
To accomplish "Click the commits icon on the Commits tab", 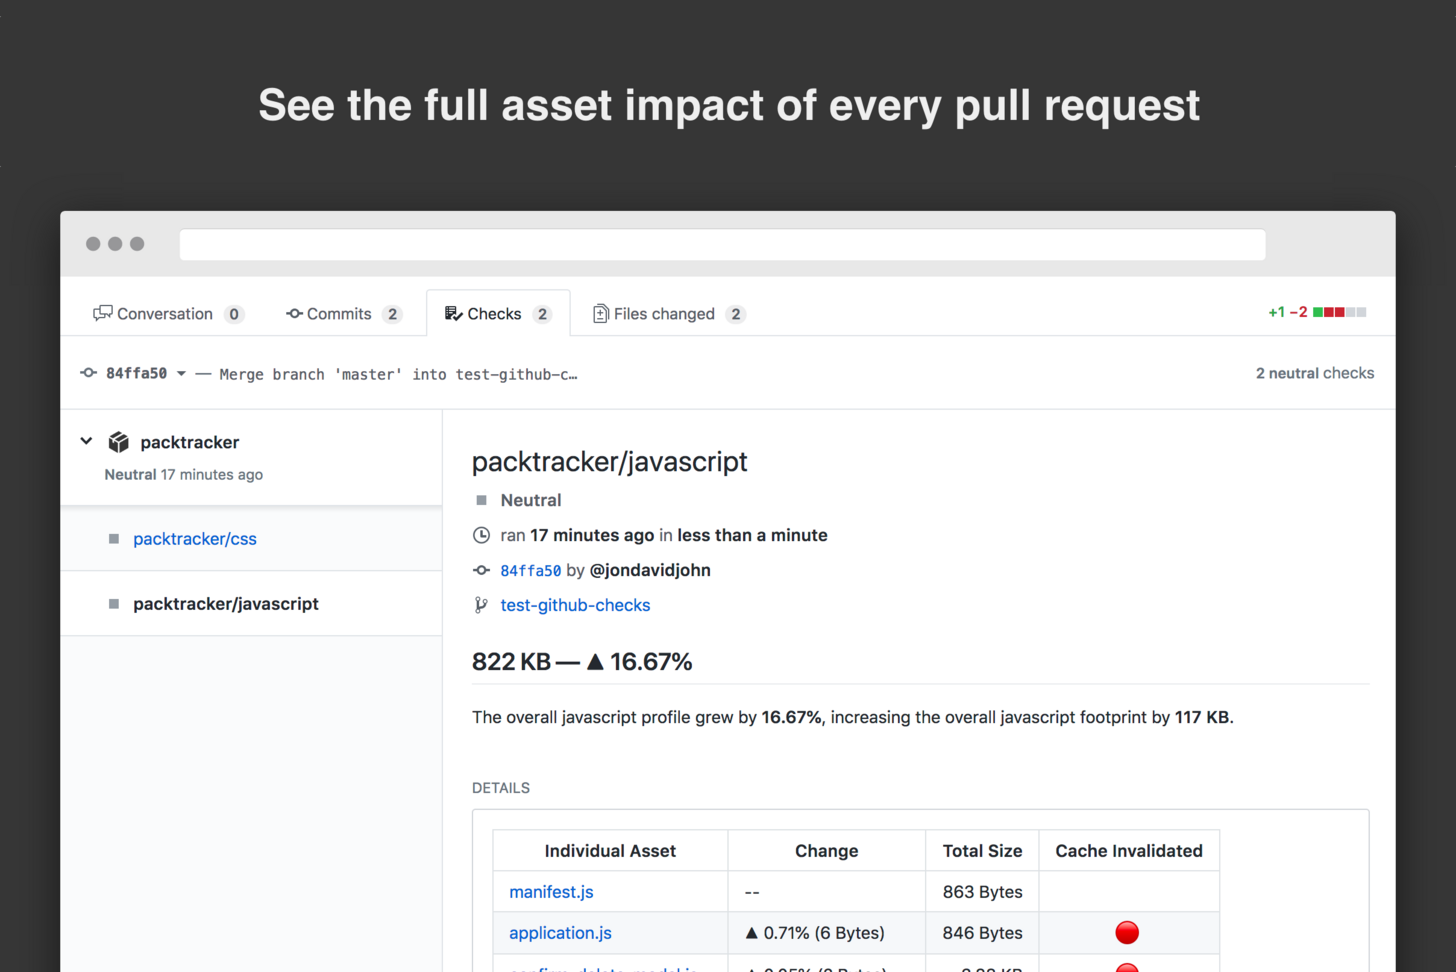I will 293,313.
